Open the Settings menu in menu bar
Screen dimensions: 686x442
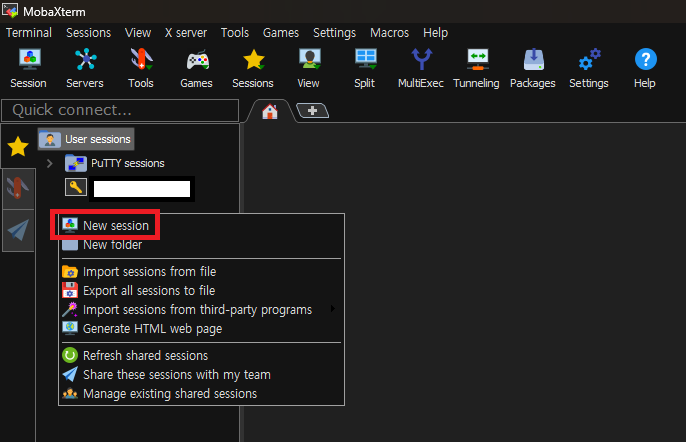point(335,33)
